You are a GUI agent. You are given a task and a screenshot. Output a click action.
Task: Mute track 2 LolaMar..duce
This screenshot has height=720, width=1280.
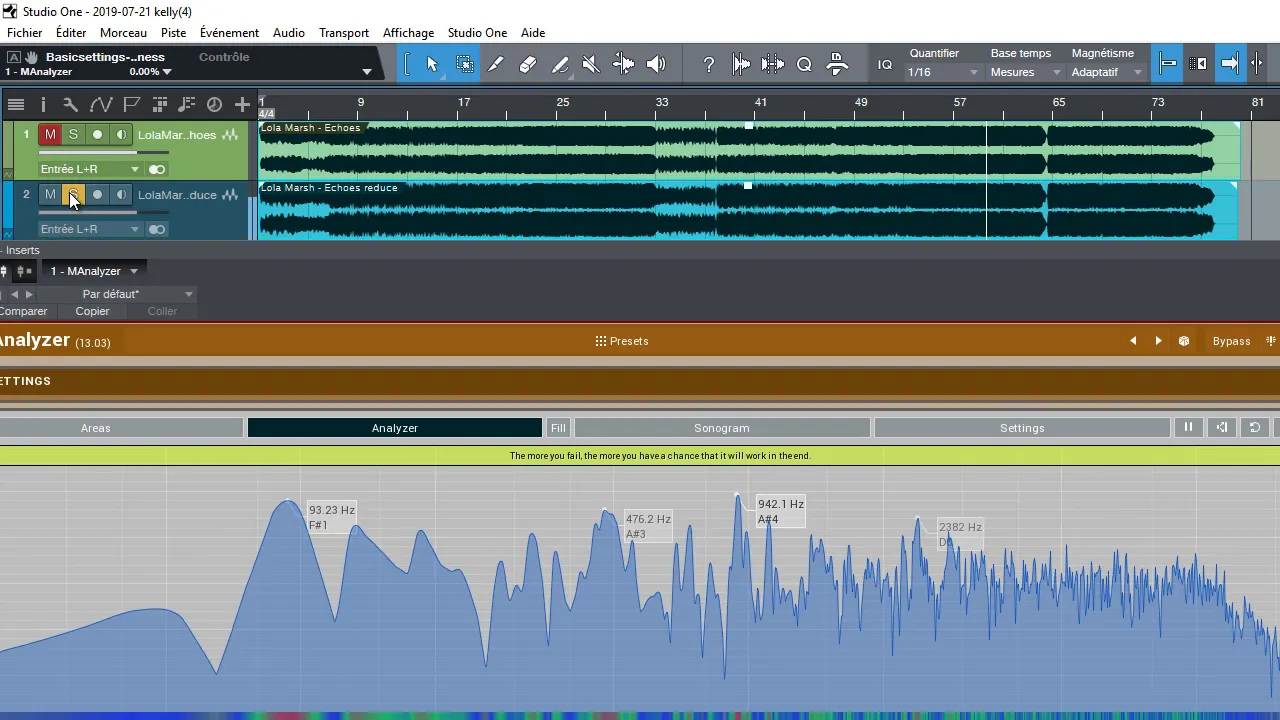pos(50,195)
